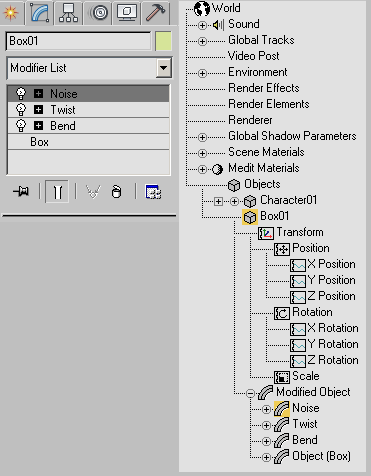This screenshot has height=476, width=371.
Task: Click the object color swatch
Action: (164, 41)
